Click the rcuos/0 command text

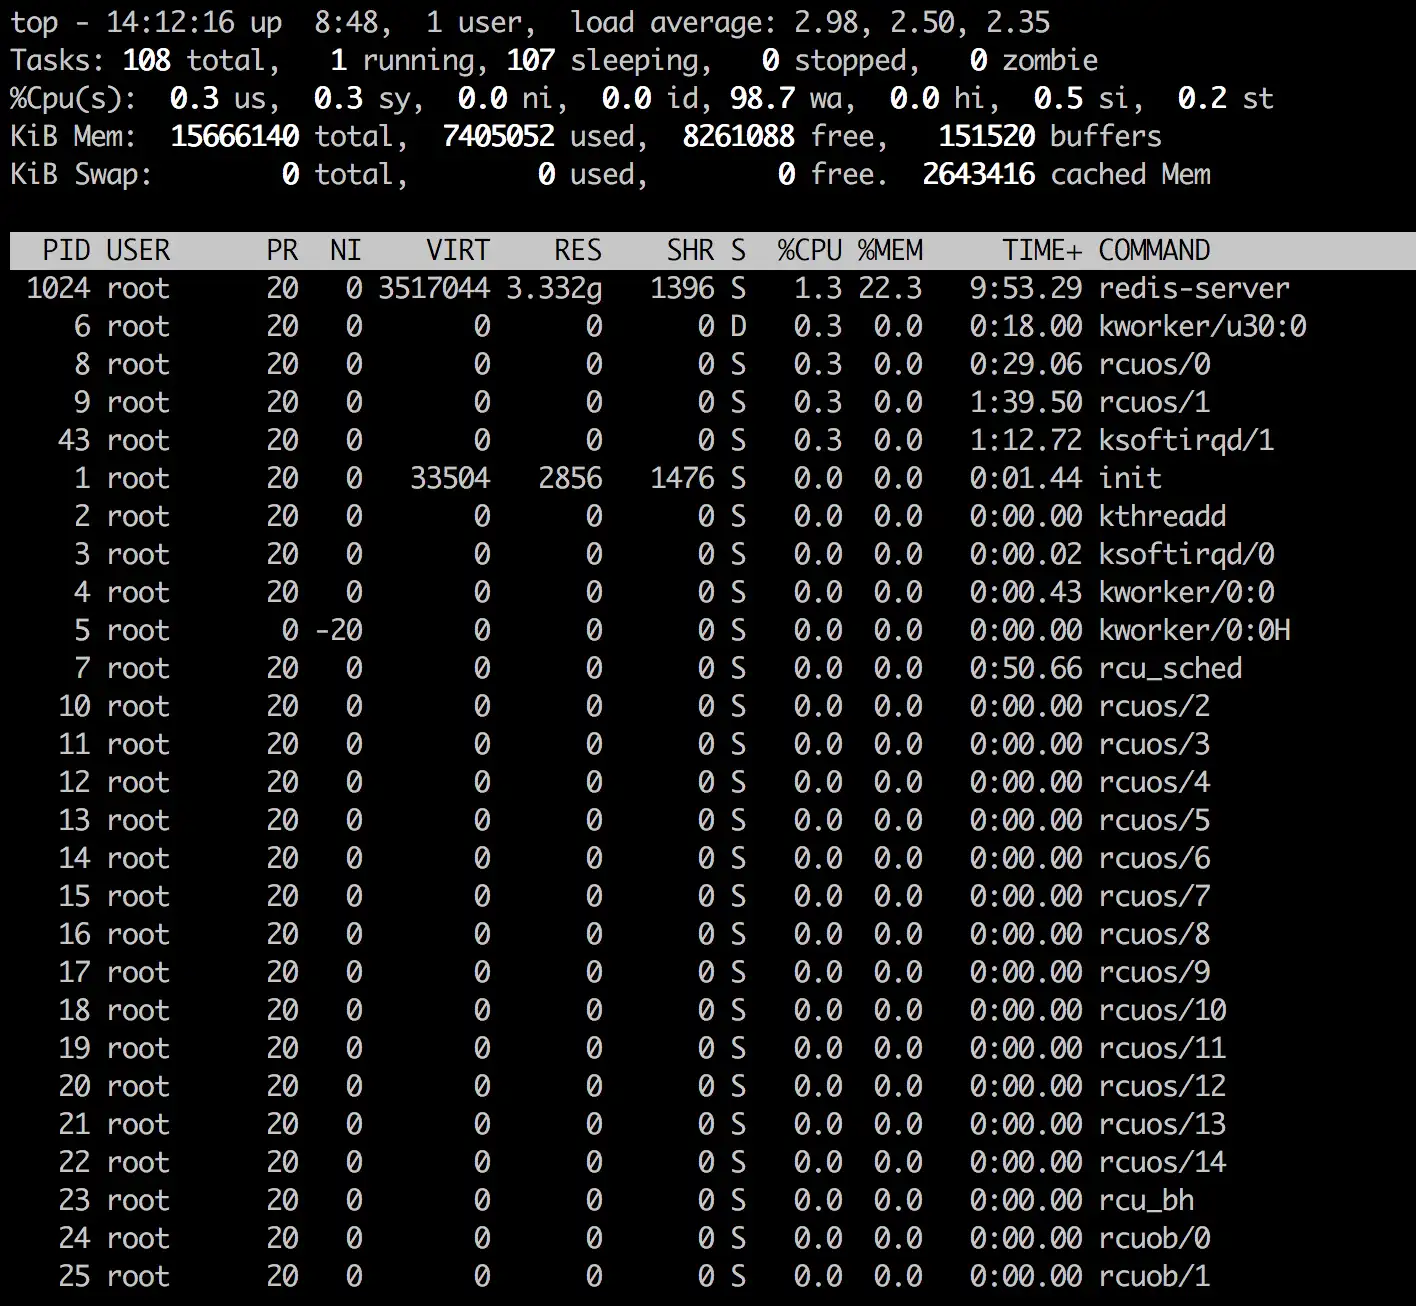(x=1154, y=364)
